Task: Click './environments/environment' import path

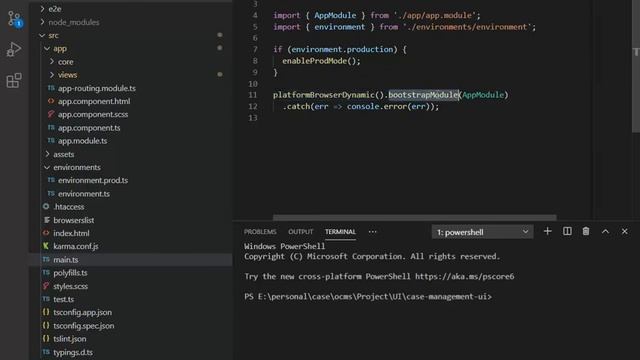Action: (x=467, y=27)
